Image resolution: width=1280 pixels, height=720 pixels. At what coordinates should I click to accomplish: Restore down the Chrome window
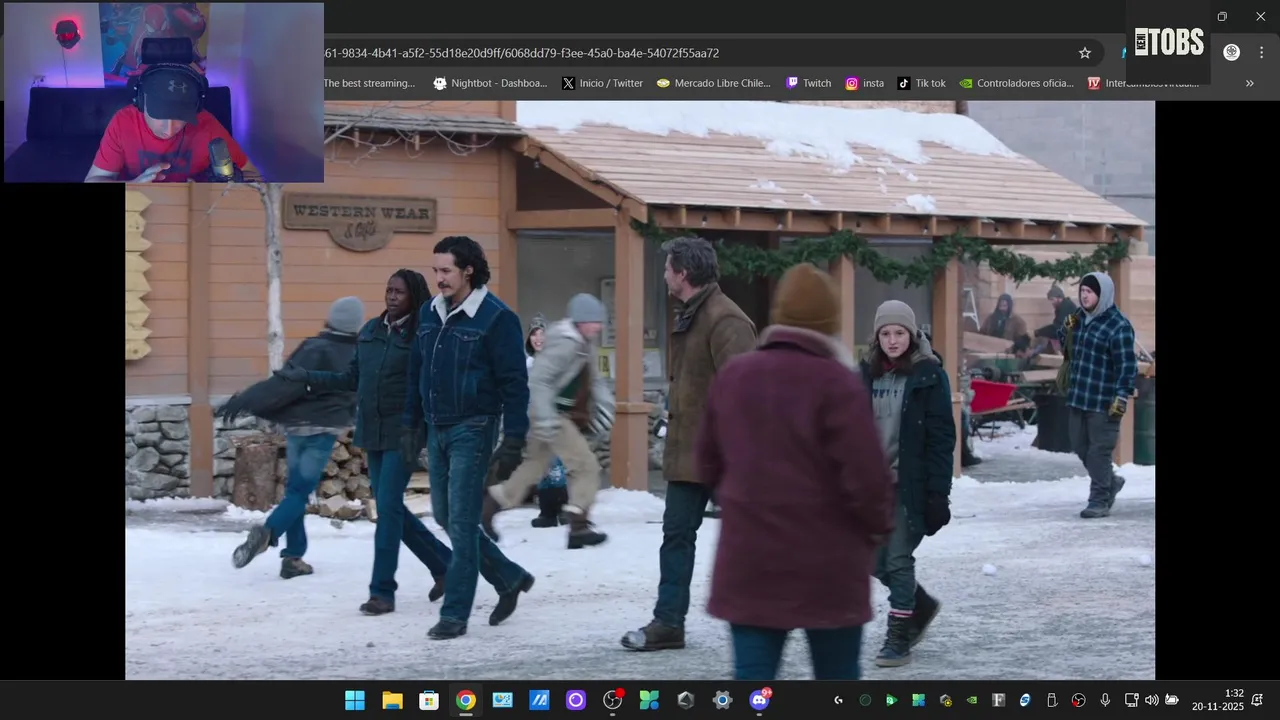coord(1222,16)
